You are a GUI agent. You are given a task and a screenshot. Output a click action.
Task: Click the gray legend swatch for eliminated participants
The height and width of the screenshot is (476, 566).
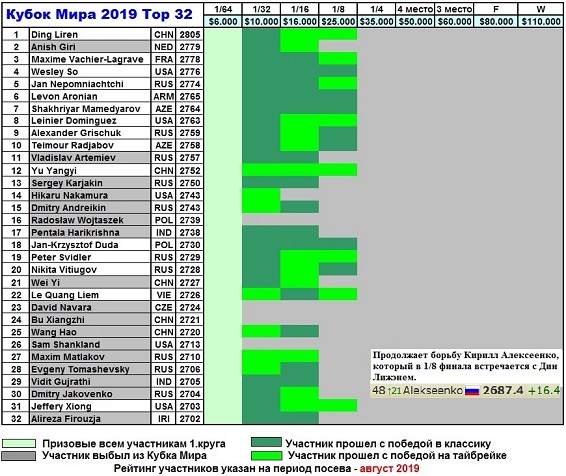(x=19, y=456)
